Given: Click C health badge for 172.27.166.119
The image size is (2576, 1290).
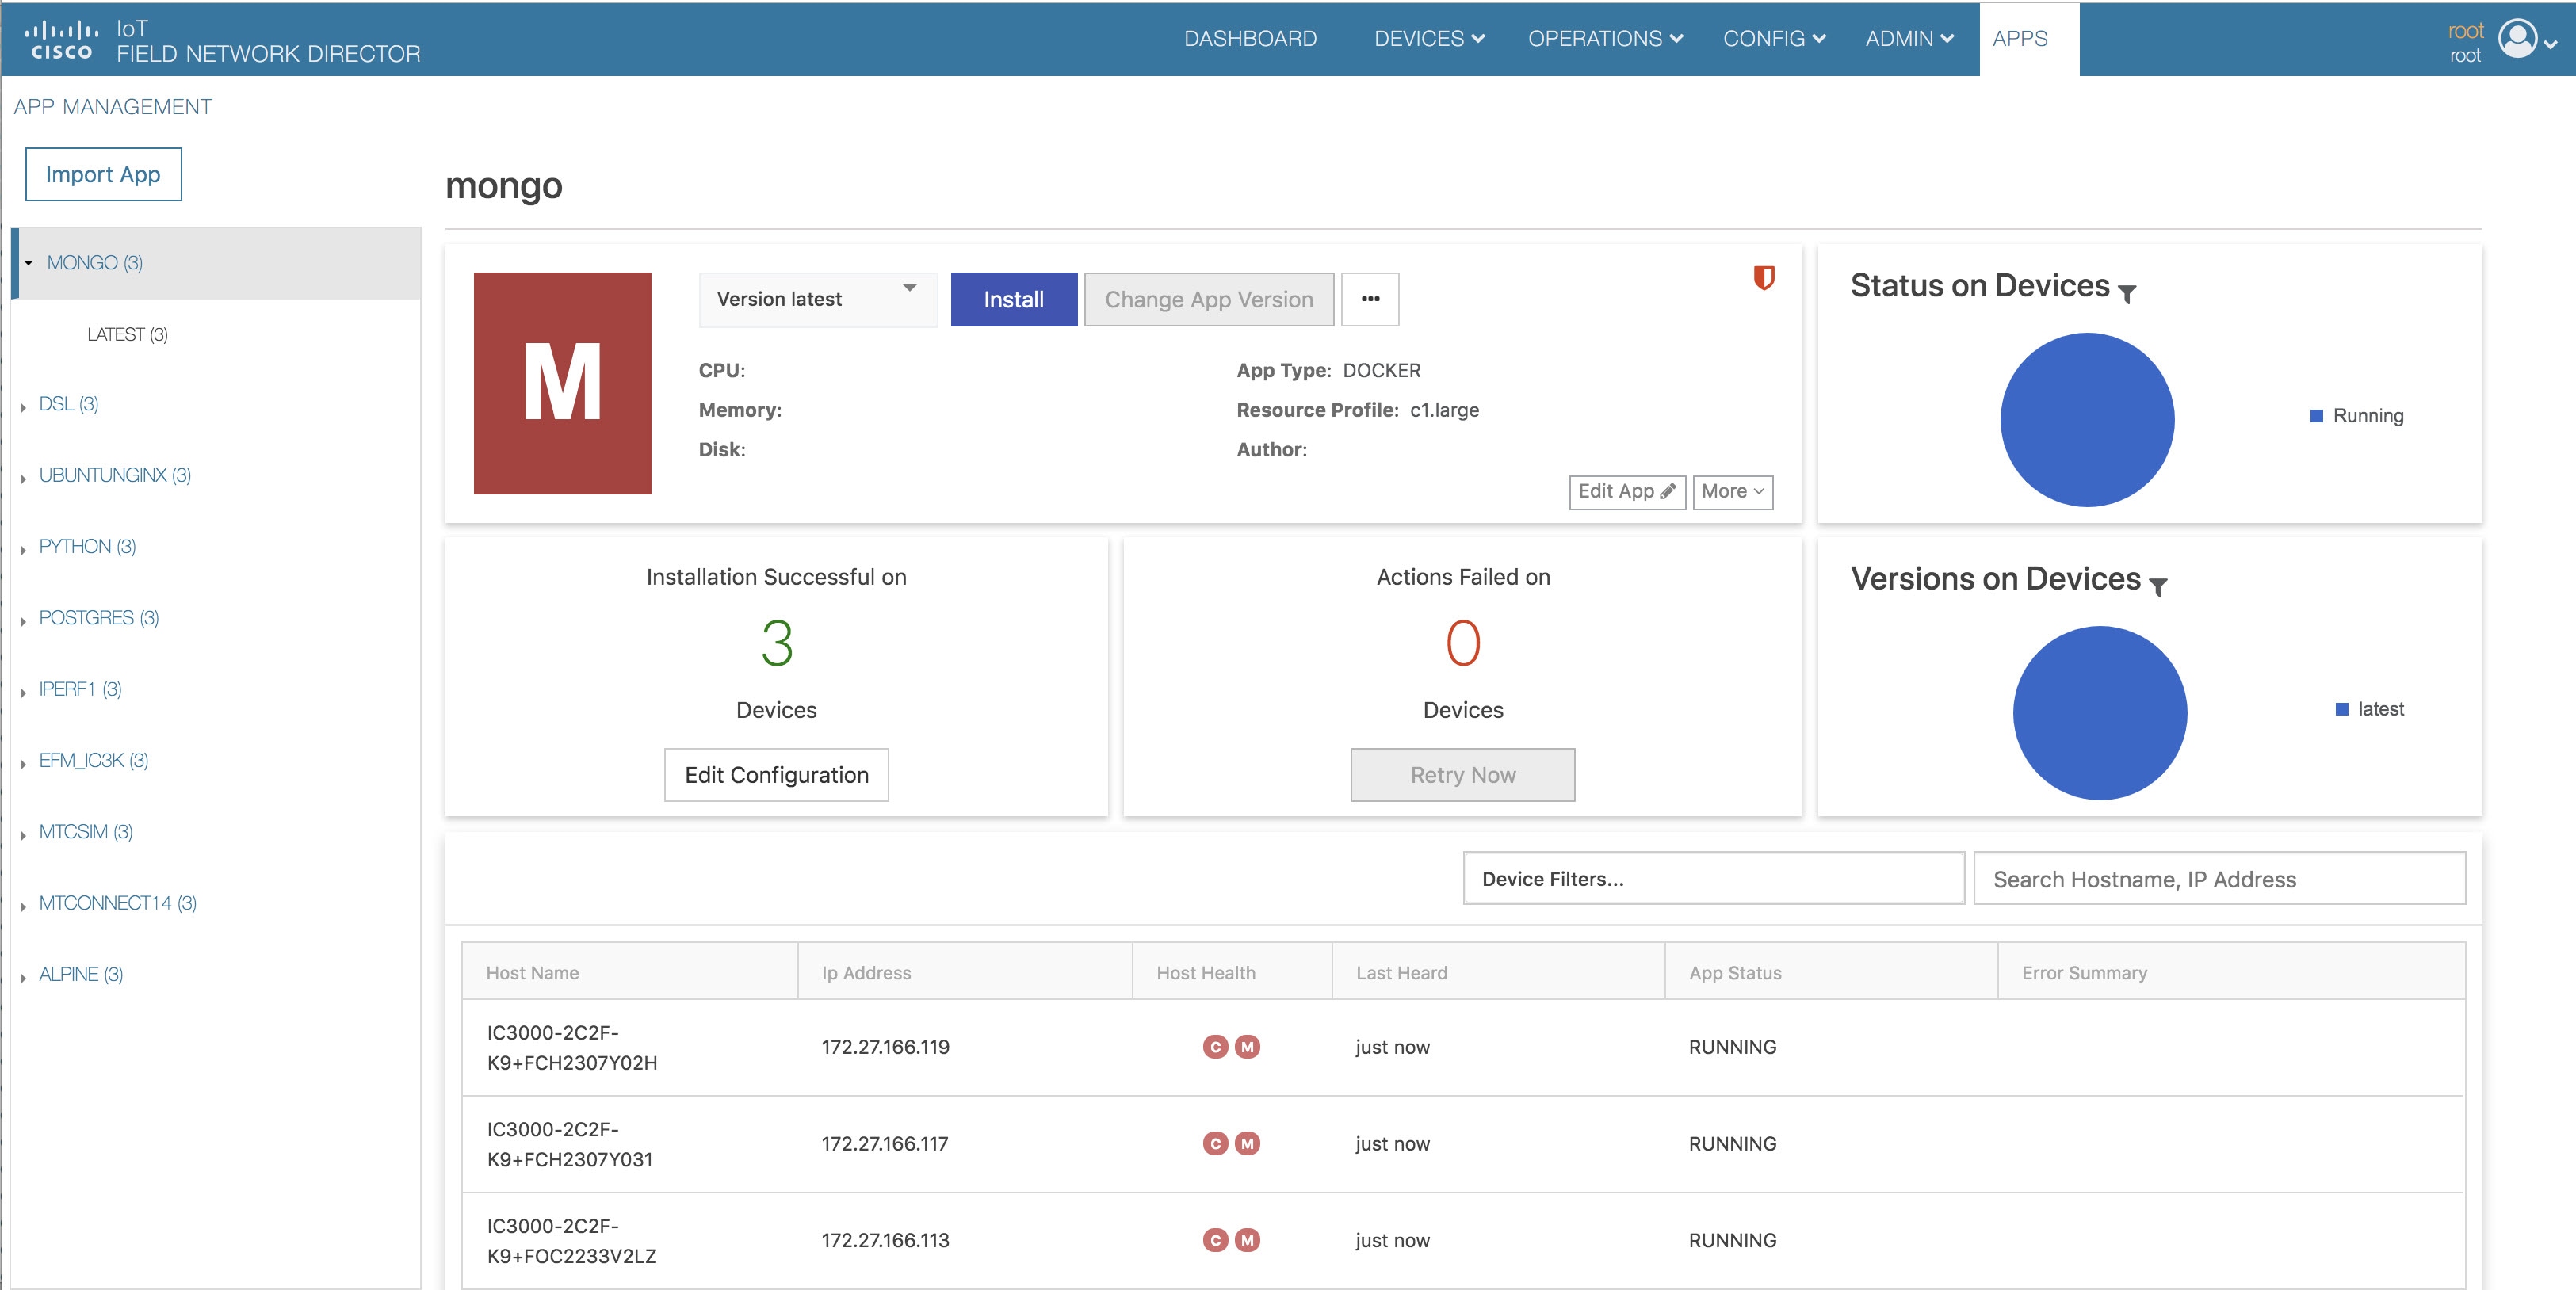Looking at the screenshot, I should coord(1215,1047).
